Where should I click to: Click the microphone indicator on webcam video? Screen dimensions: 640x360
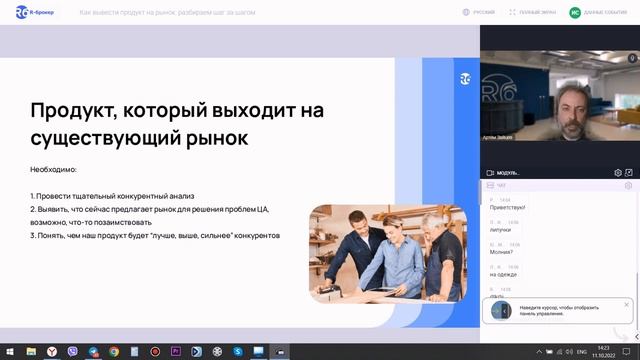click(x=632, y=58)
